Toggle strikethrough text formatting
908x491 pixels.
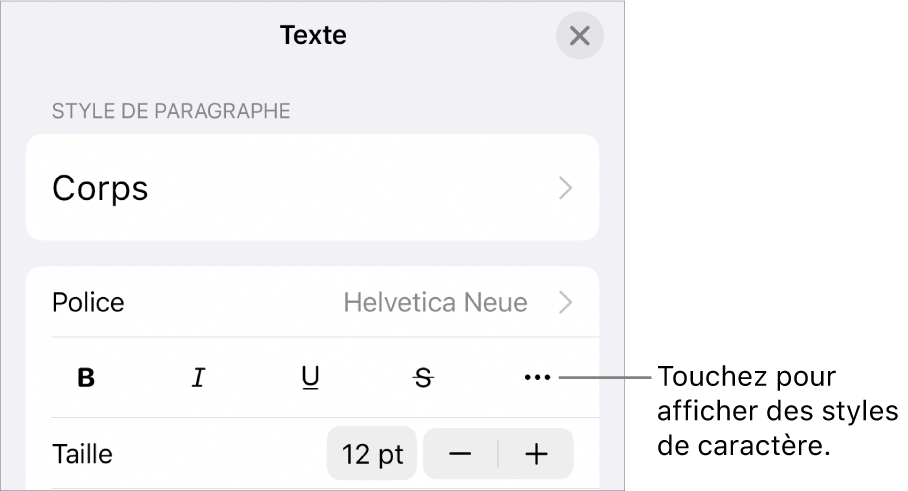(424, 378)
